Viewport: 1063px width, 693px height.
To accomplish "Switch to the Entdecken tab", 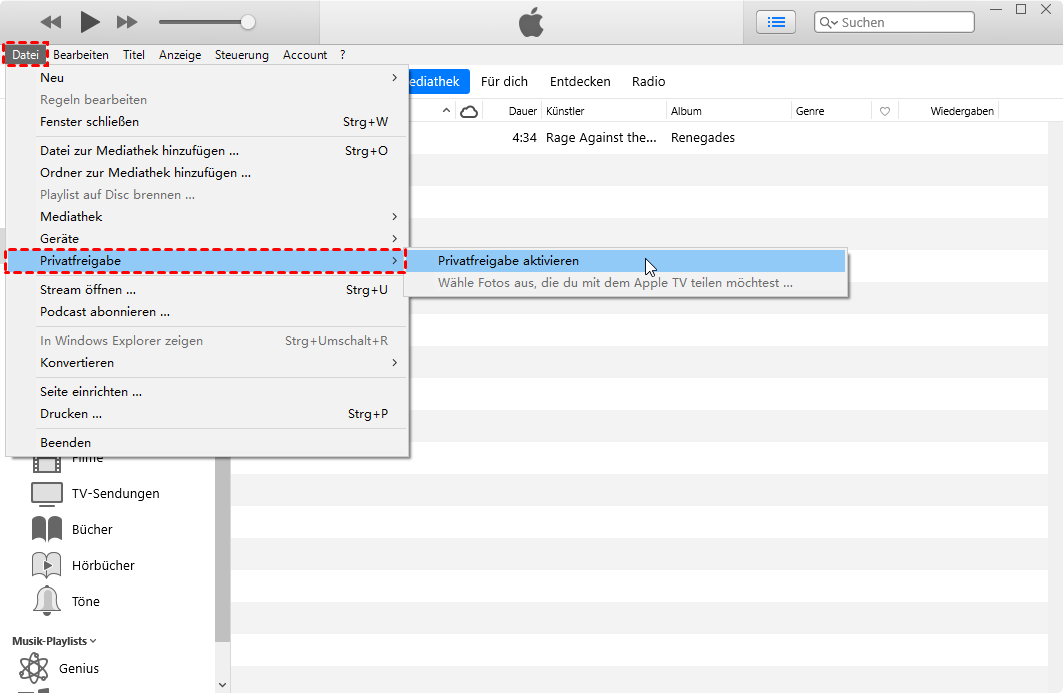I will click(580, 81).
